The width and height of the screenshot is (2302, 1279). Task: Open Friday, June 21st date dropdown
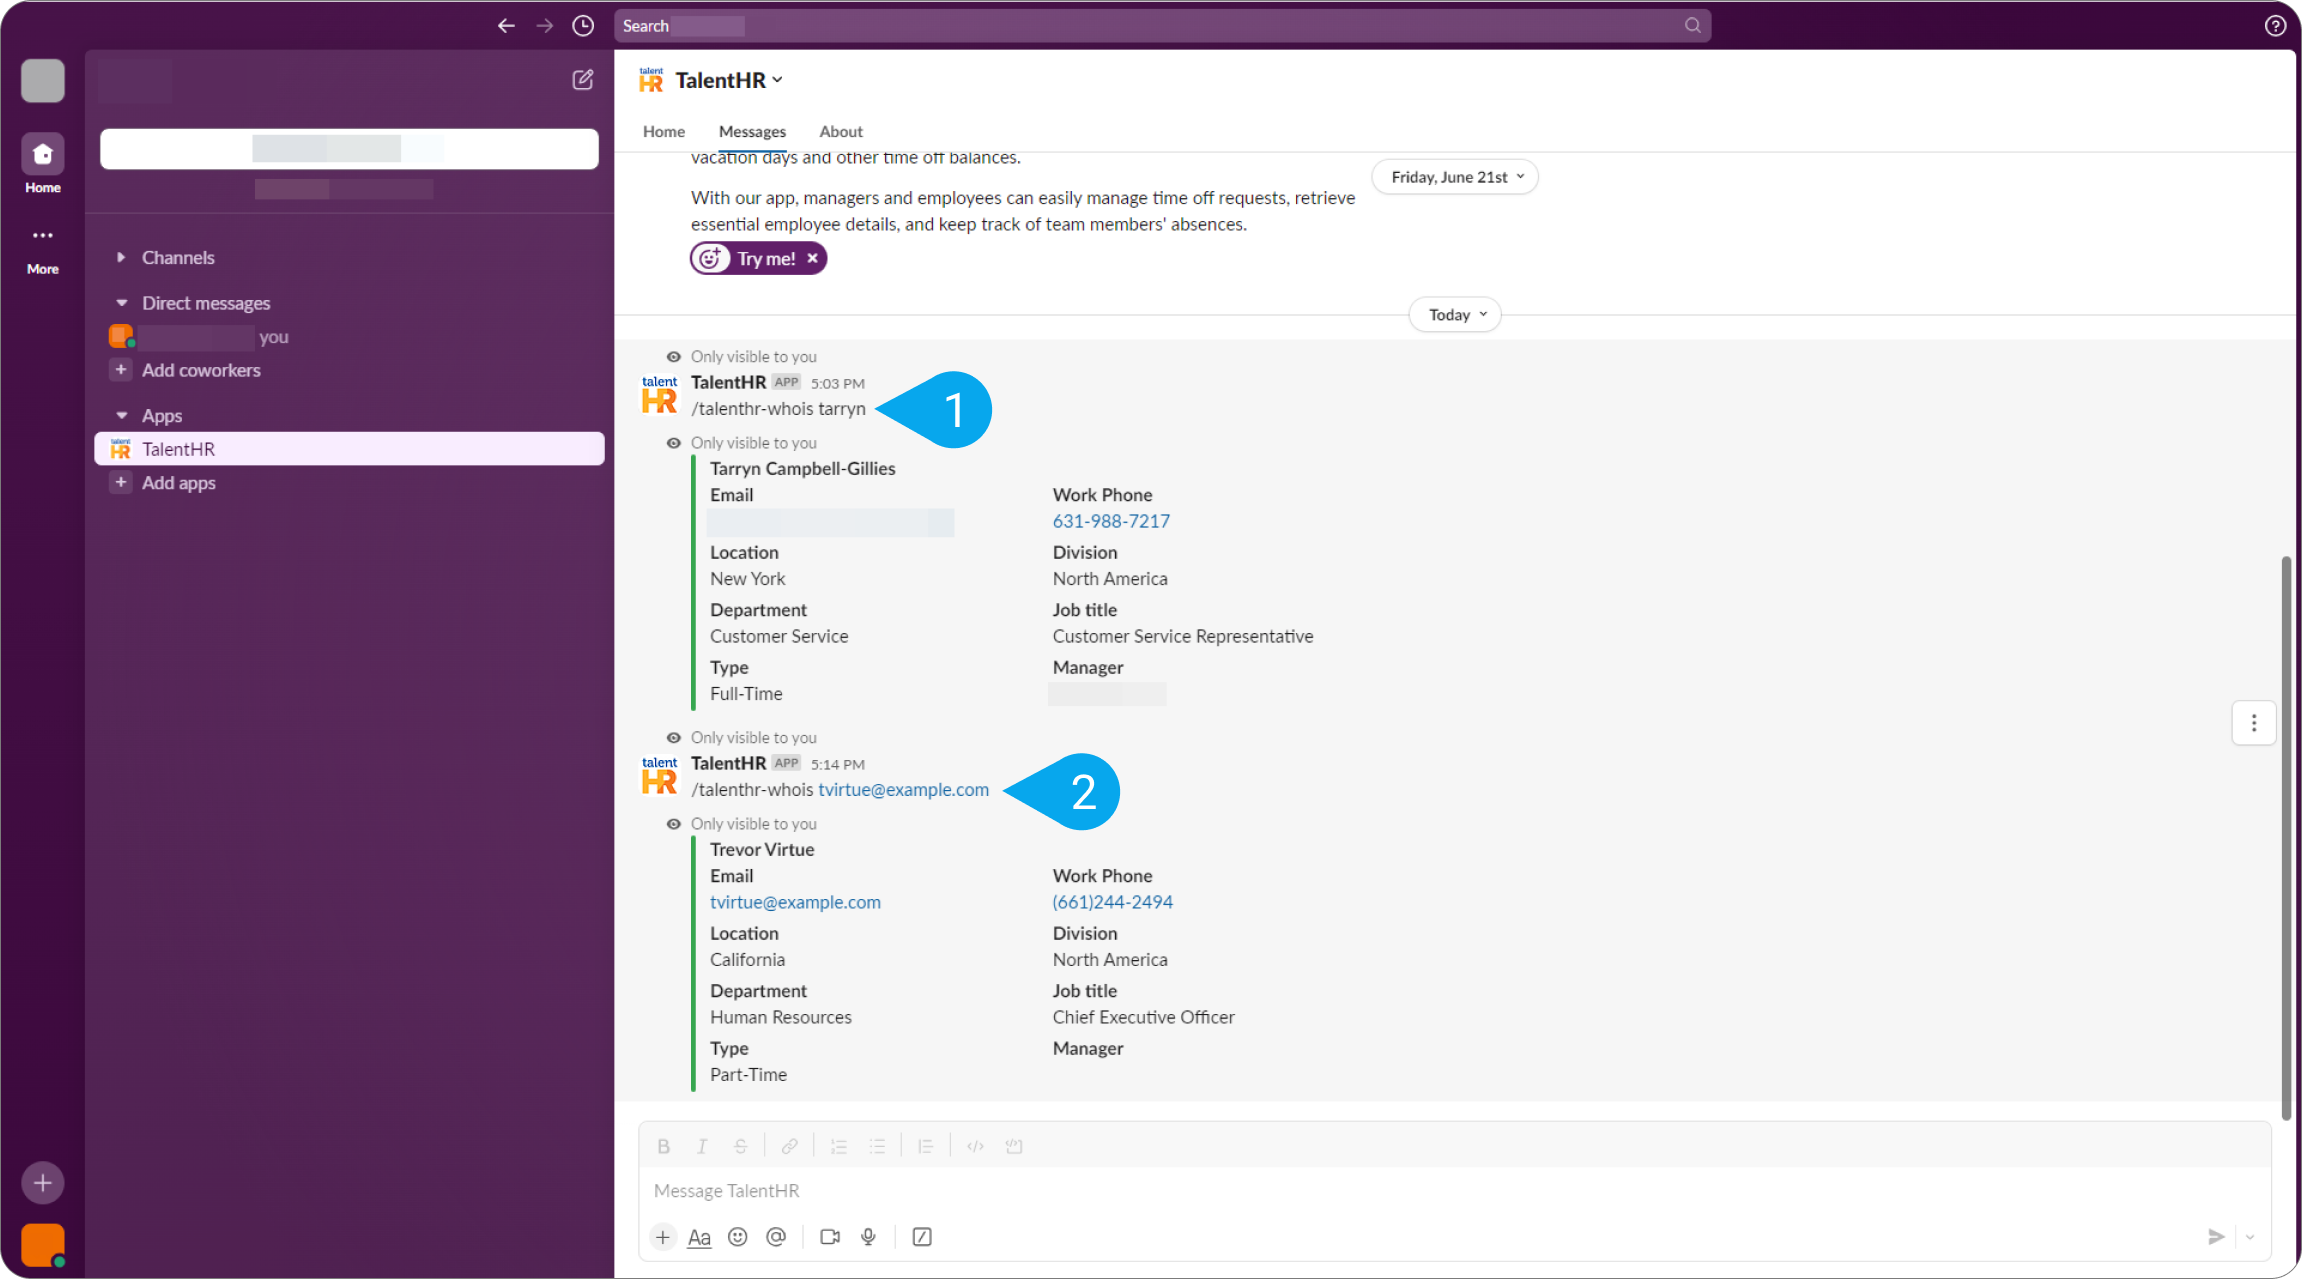[x=1455, y=177]
